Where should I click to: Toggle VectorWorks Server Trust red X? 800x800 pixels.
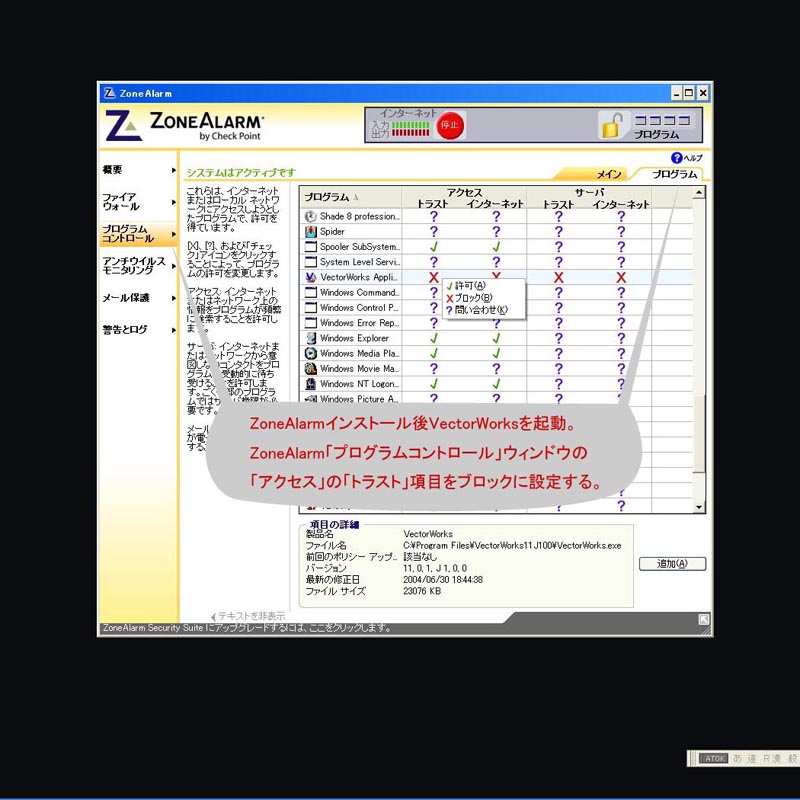coord(559,278)
